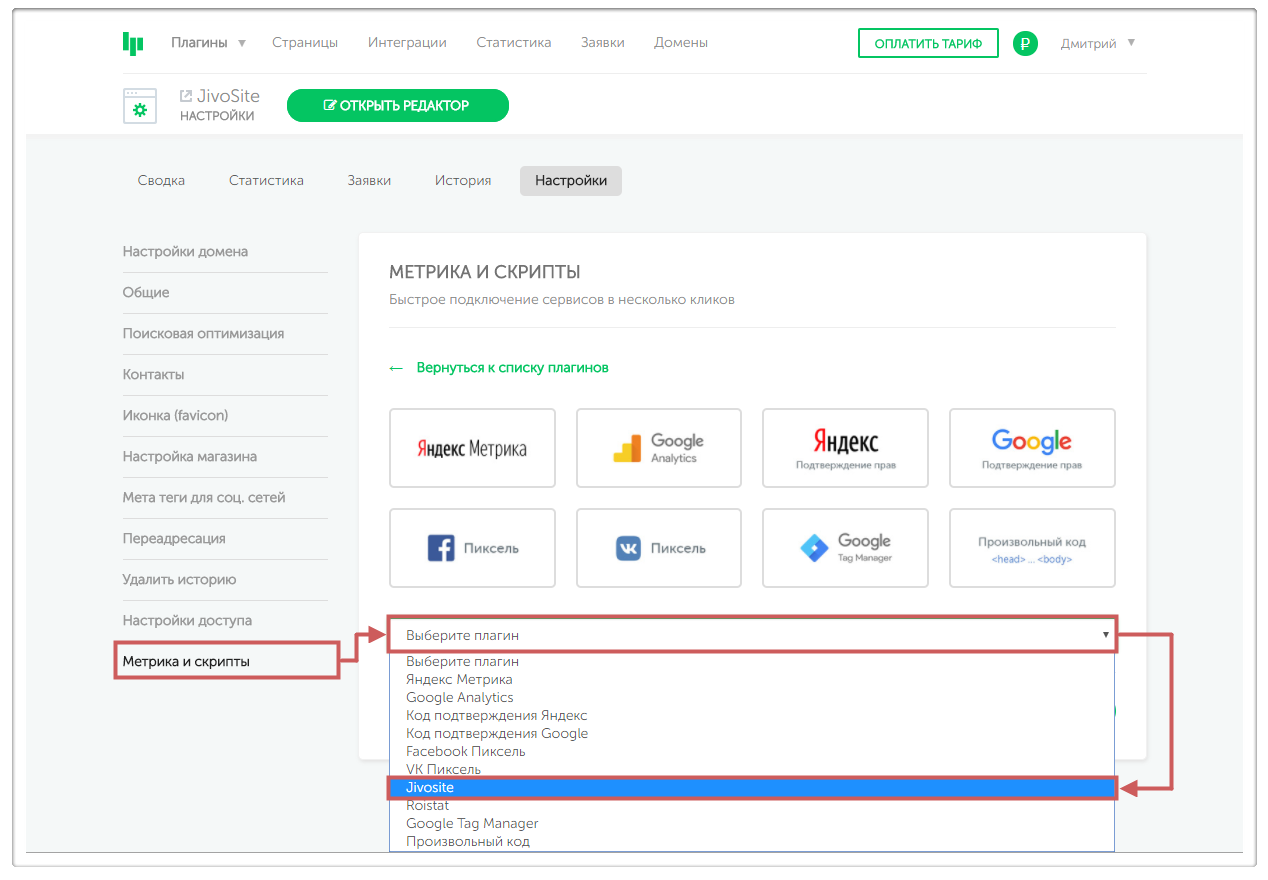
Task: Open the Facebook Пиксель plugin tile
Action: (472, 548)
